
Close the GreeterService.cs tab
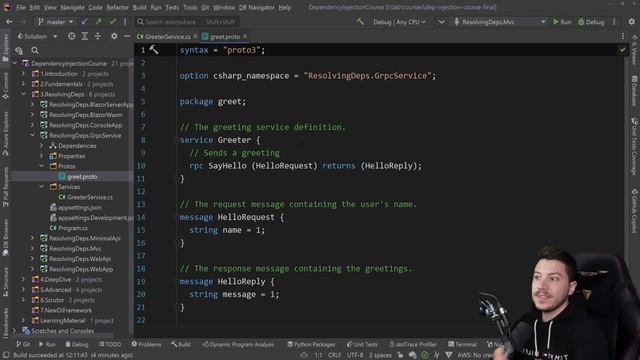195,36
